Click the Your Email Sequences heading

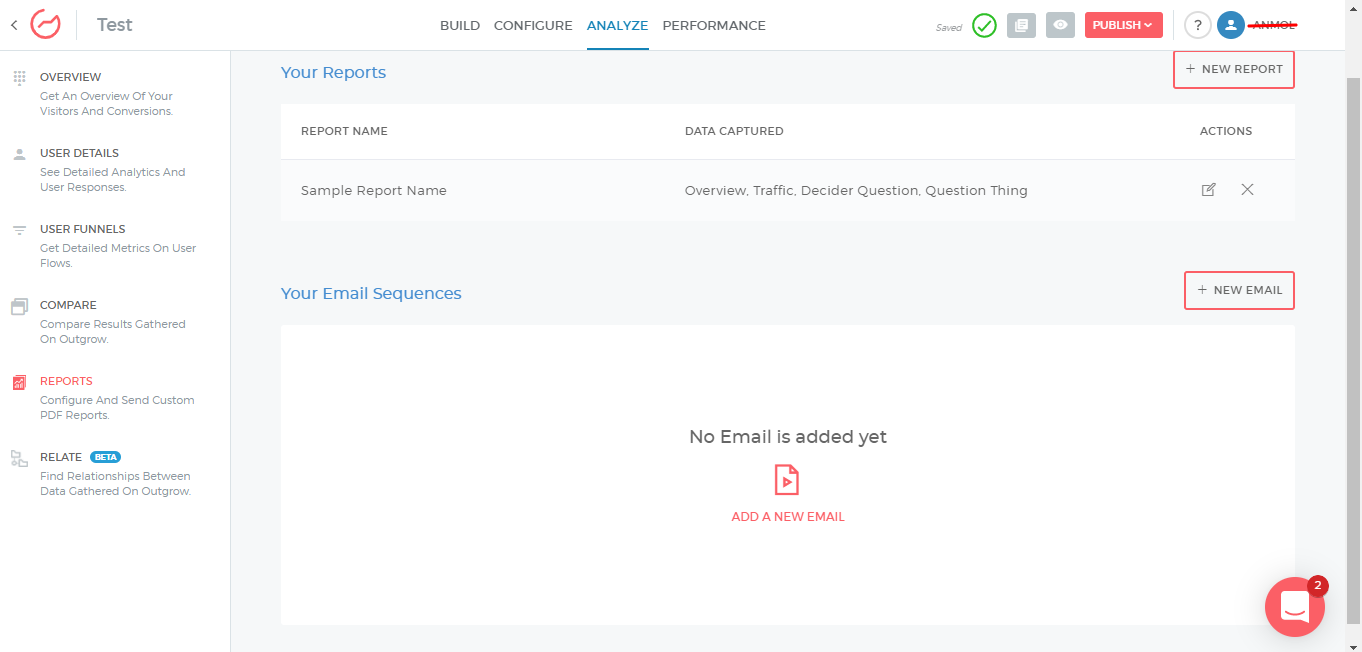371,293
